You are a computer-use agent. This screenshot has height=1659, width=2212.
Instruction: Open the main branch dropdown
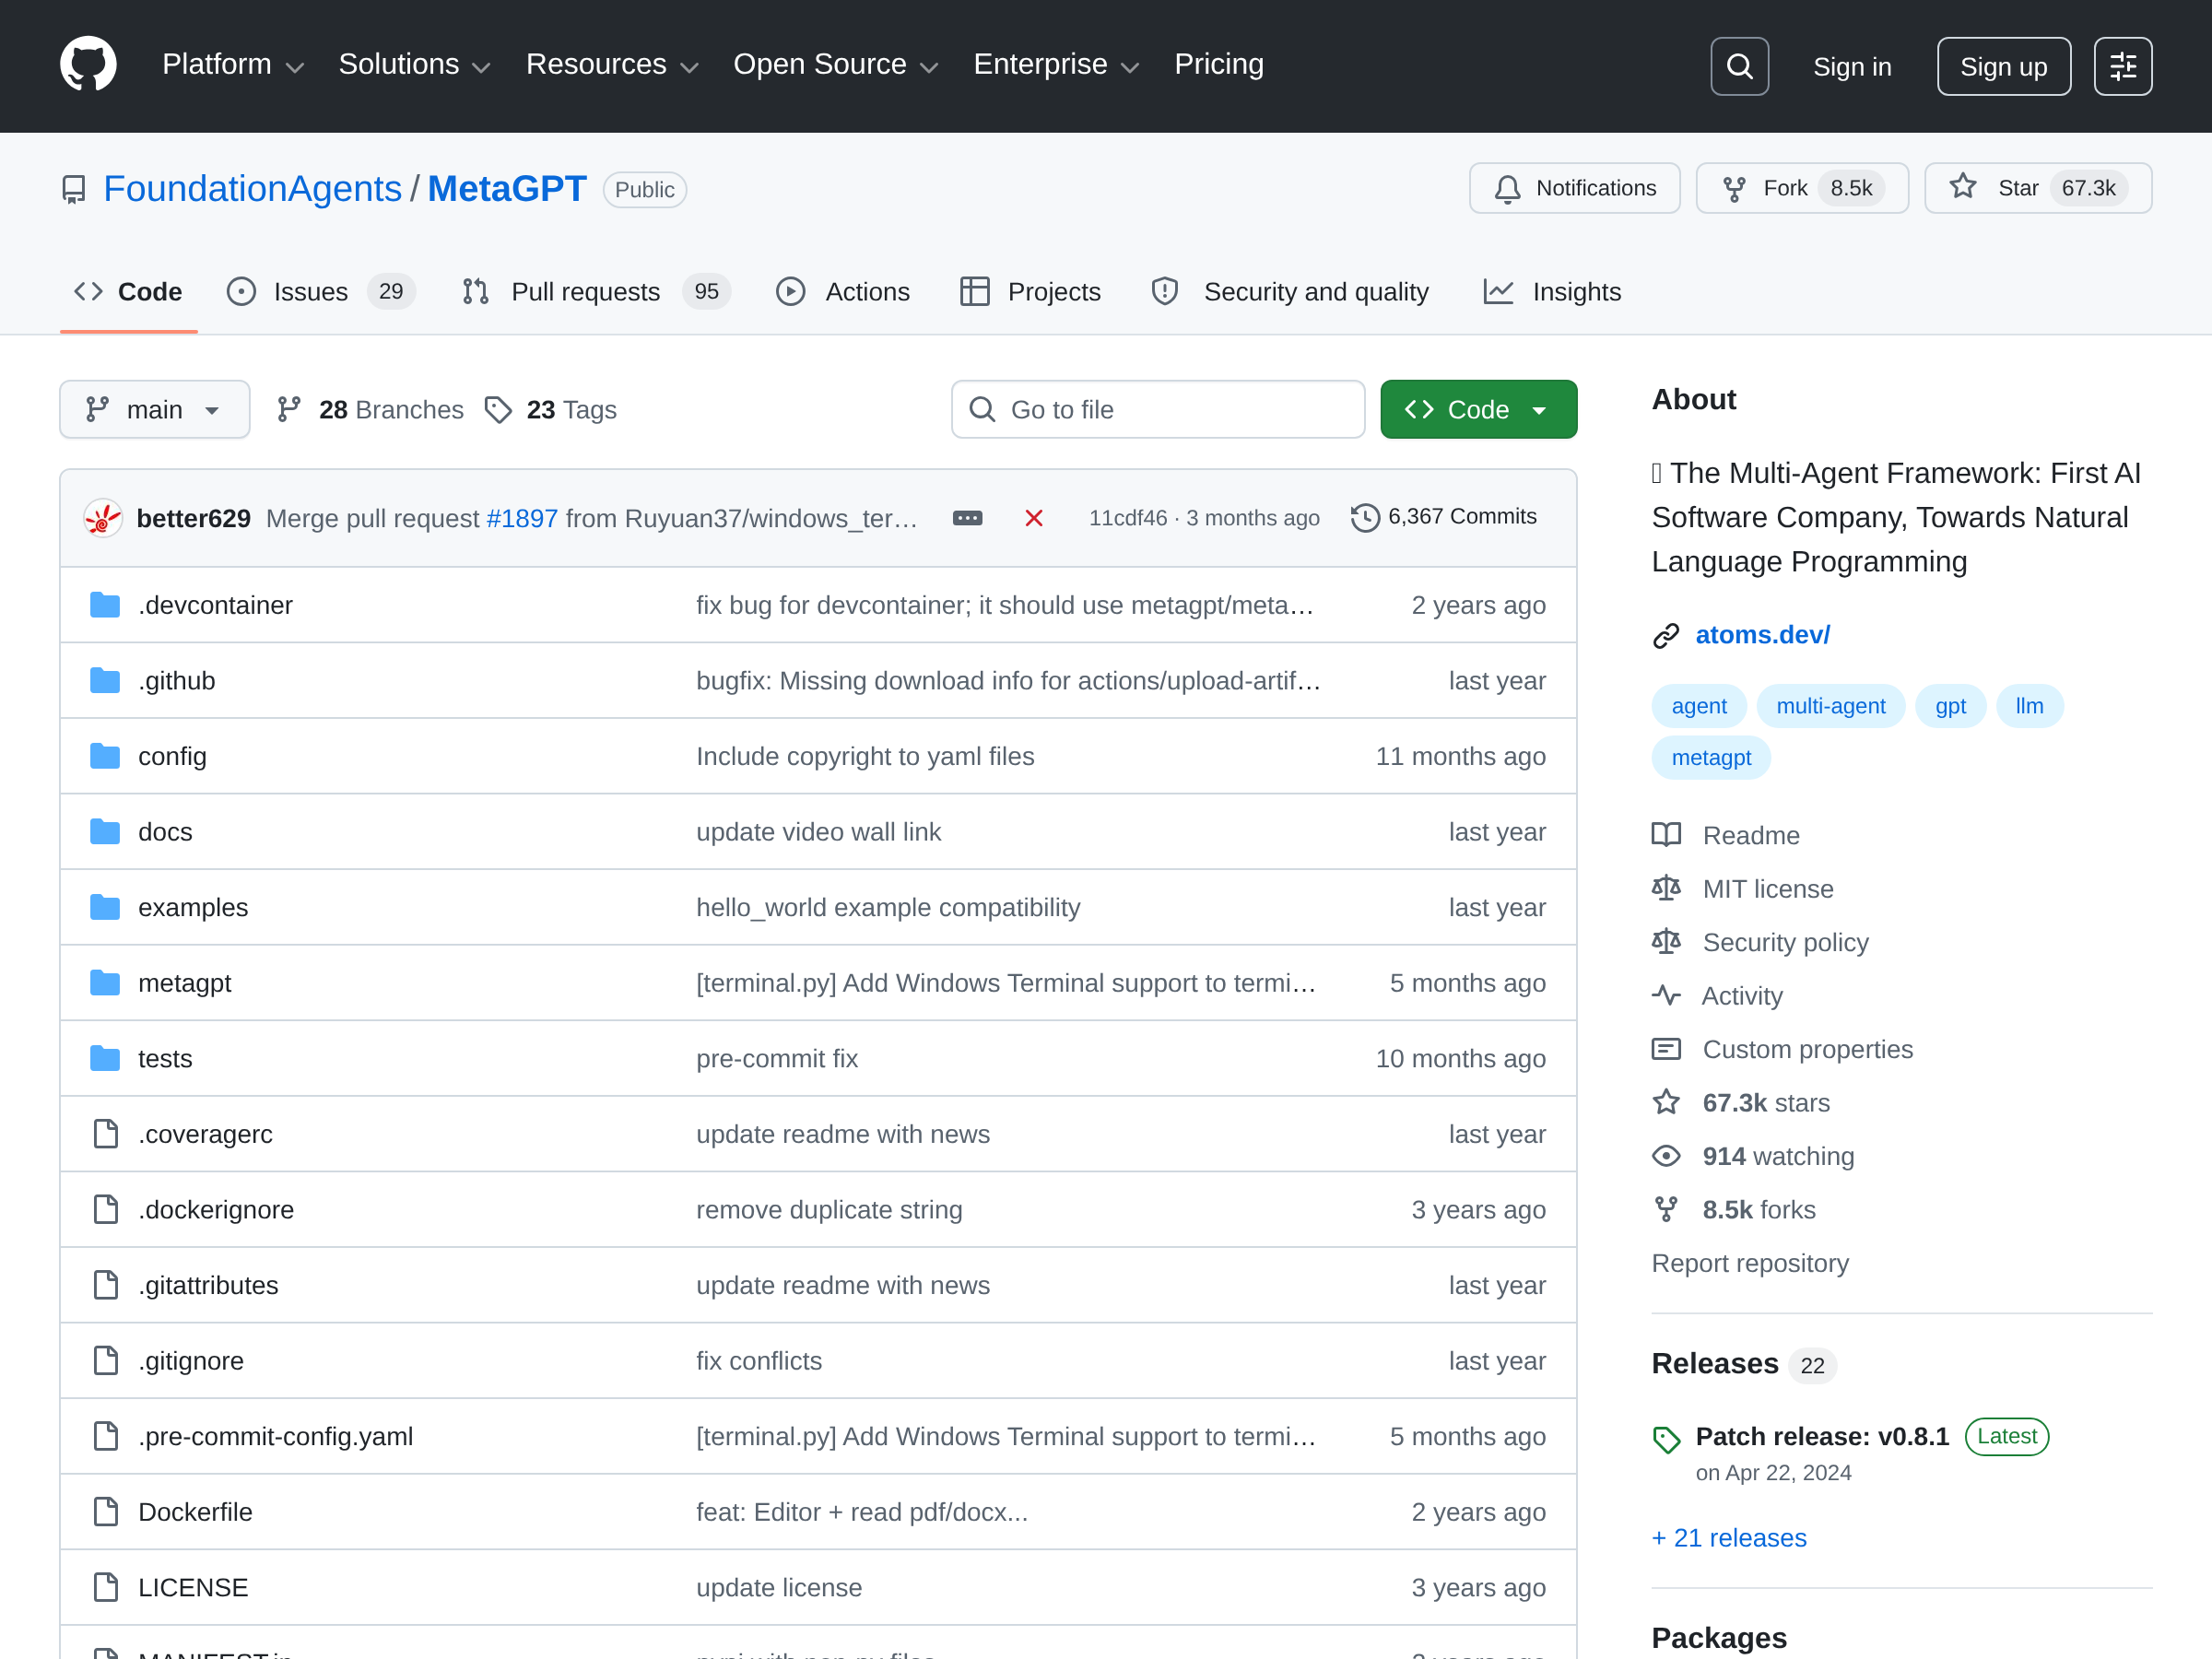pos(154,409)
